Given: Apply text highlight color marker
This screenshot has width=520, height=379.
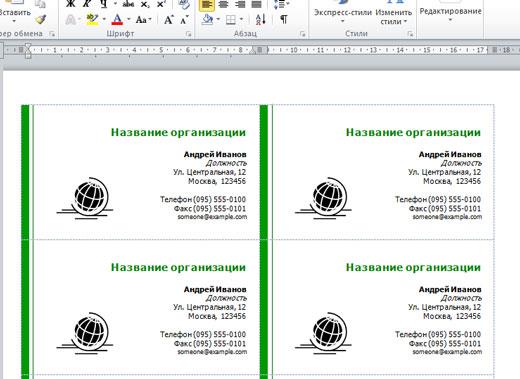Looking at the screenshot, I should pyautogui.click(x=92, y=20).
